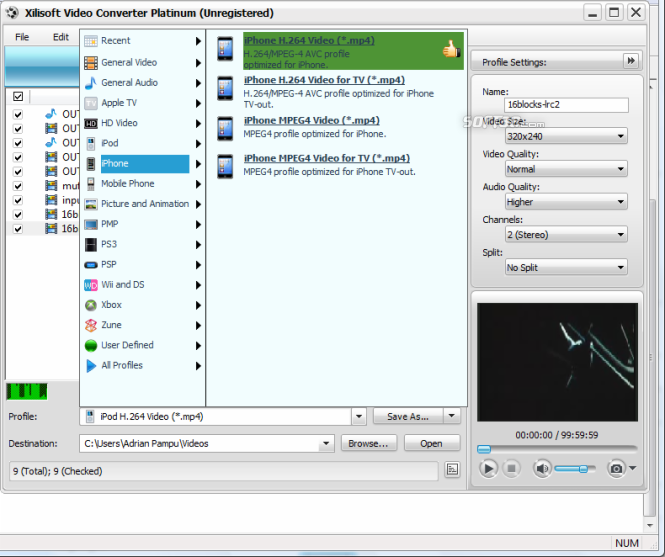The height and width of the screenshot is (557, 665).
Task: Click the iPhone H.264 Video for TV icon
Action: tap(225, 88)
